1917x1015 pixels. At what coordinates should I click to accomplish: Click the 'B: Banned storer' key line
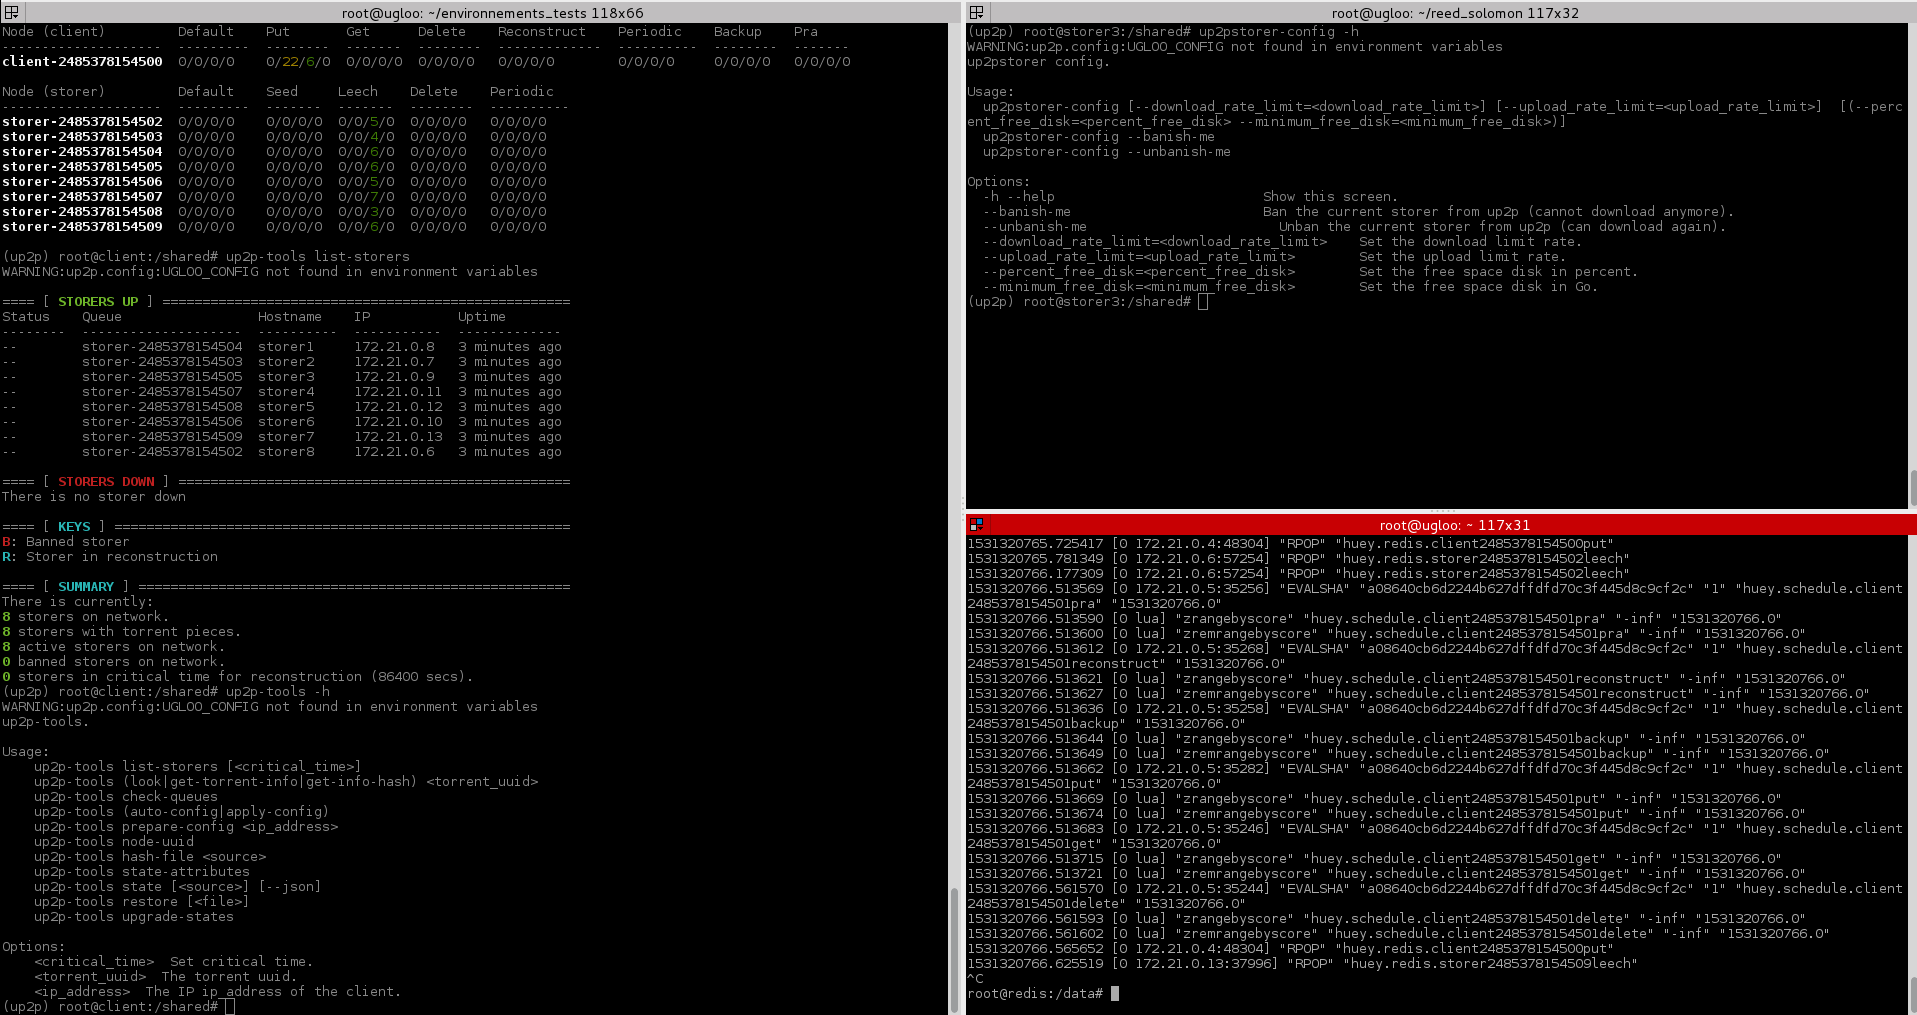point(66,542)
